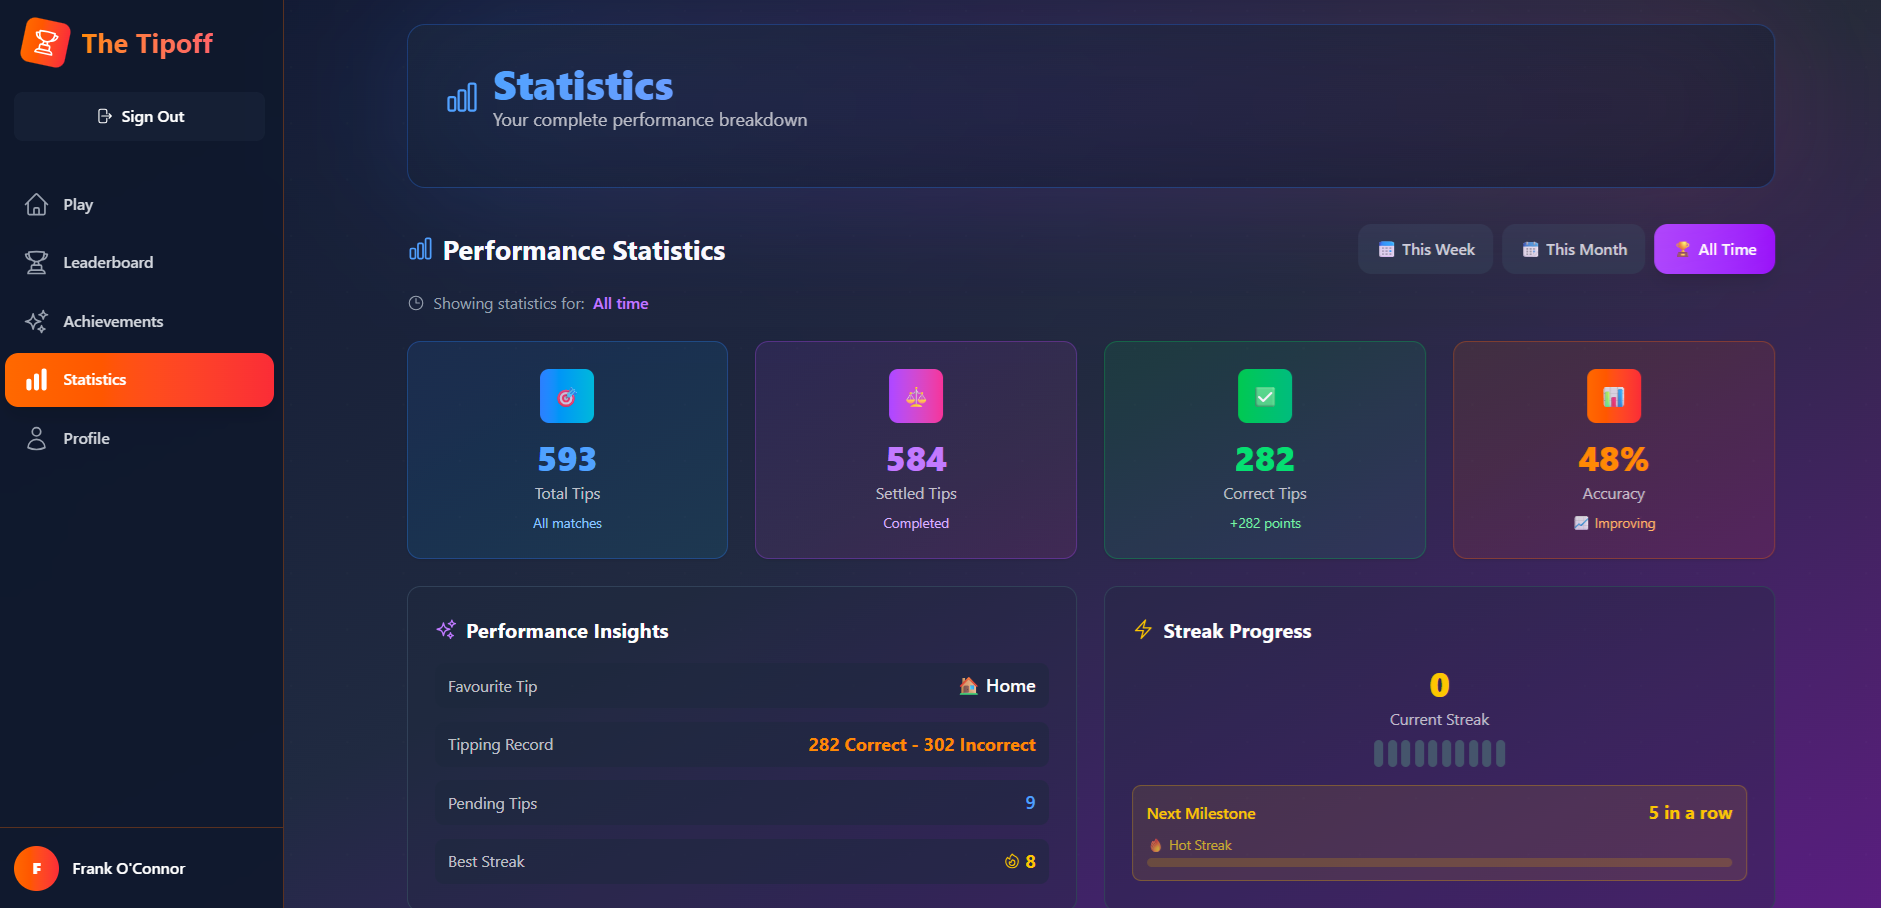Click the Hot Streak milestone progress bar
The image size is (1881, 908).
pyautogui.click(x=1439, y=862)
